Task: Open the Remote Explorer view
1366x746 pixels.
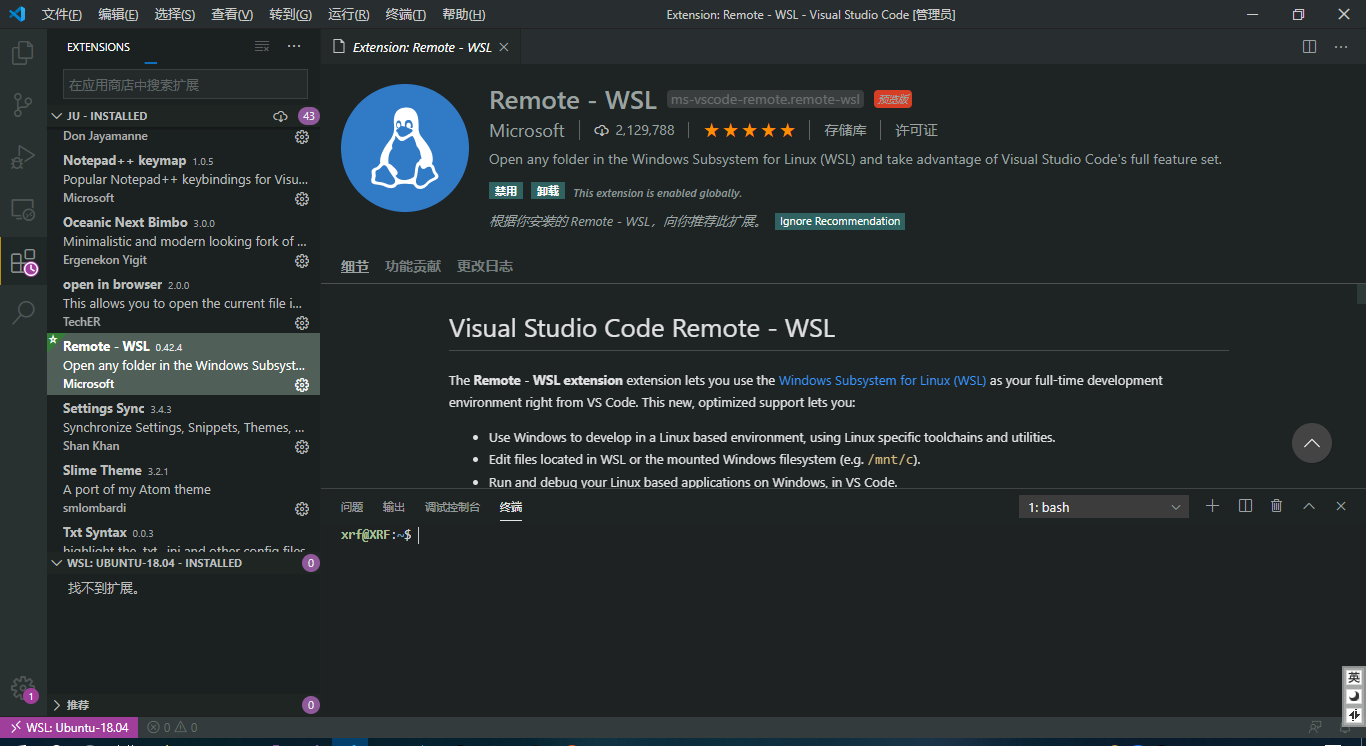Action: coord(23,210)
